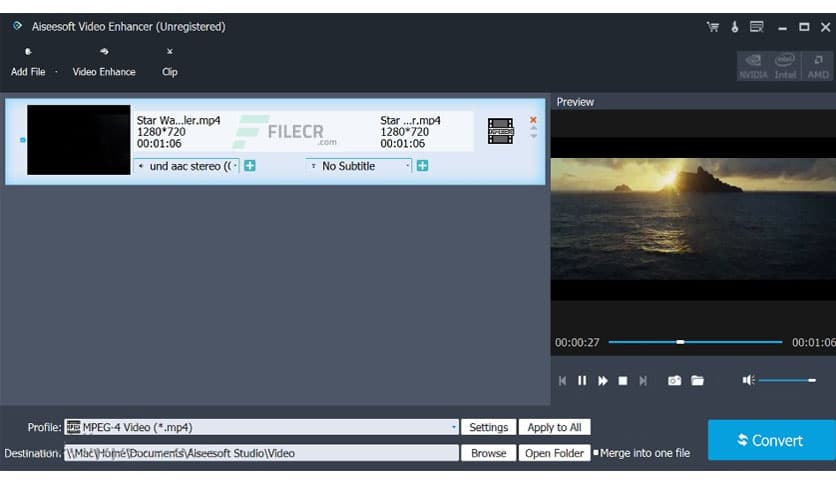The image size is (836, 484).
Task: Seek on the preview progress slider
Action: (695, 342)
